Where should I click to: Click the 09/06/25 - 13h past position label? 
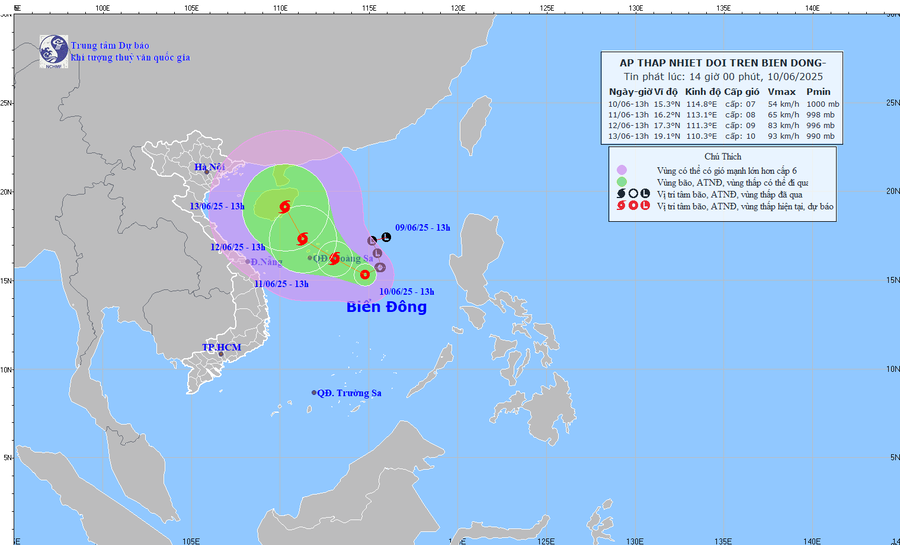click(x=423, y=228)
